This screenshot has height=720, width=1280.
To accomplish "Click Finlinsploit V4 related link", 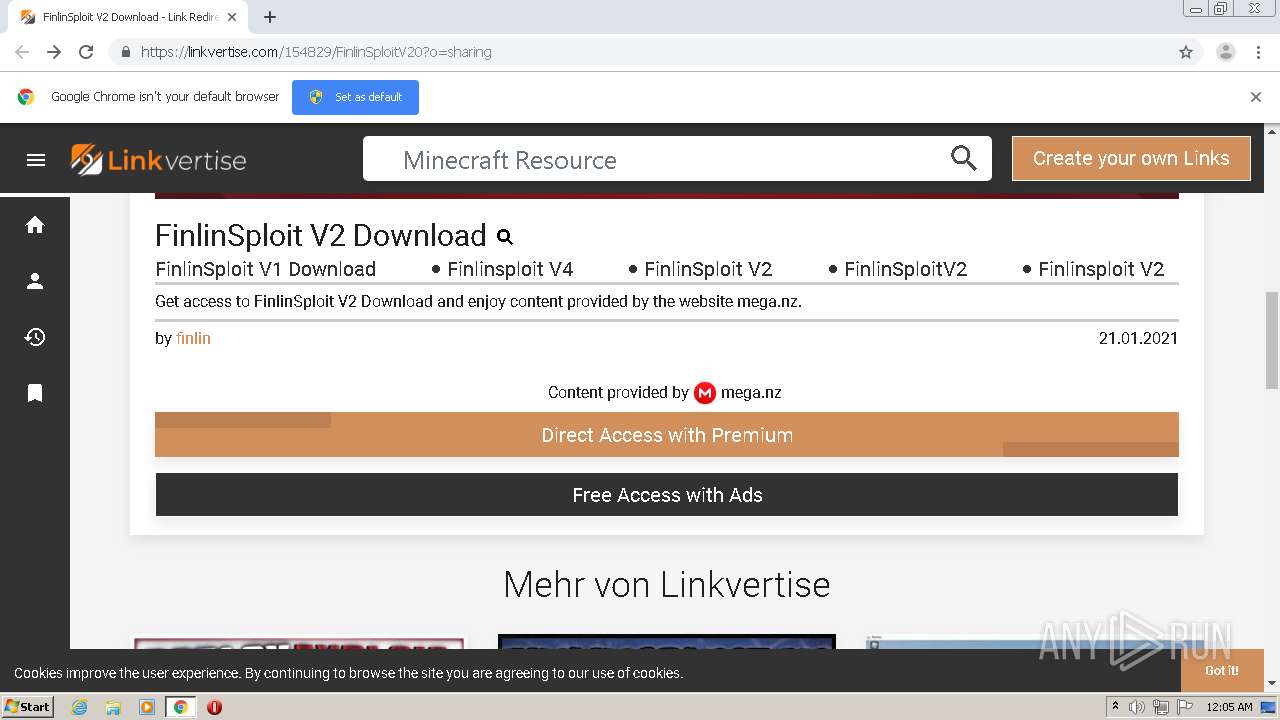I will click(x=510, y=269).
